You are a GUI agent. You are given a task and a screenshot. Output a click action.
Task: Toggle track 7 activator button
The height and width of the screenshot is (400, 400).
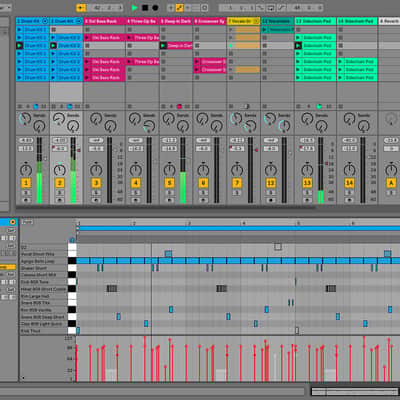pyautogui.click(x=237, y=183)
